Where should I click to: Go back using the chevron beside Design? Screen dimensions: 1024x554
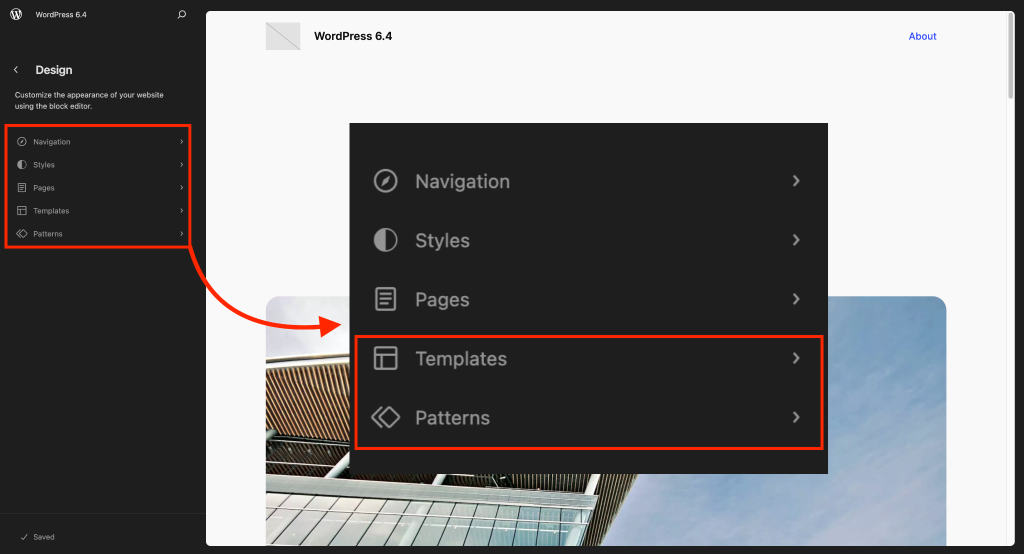(x=16, y=69)
